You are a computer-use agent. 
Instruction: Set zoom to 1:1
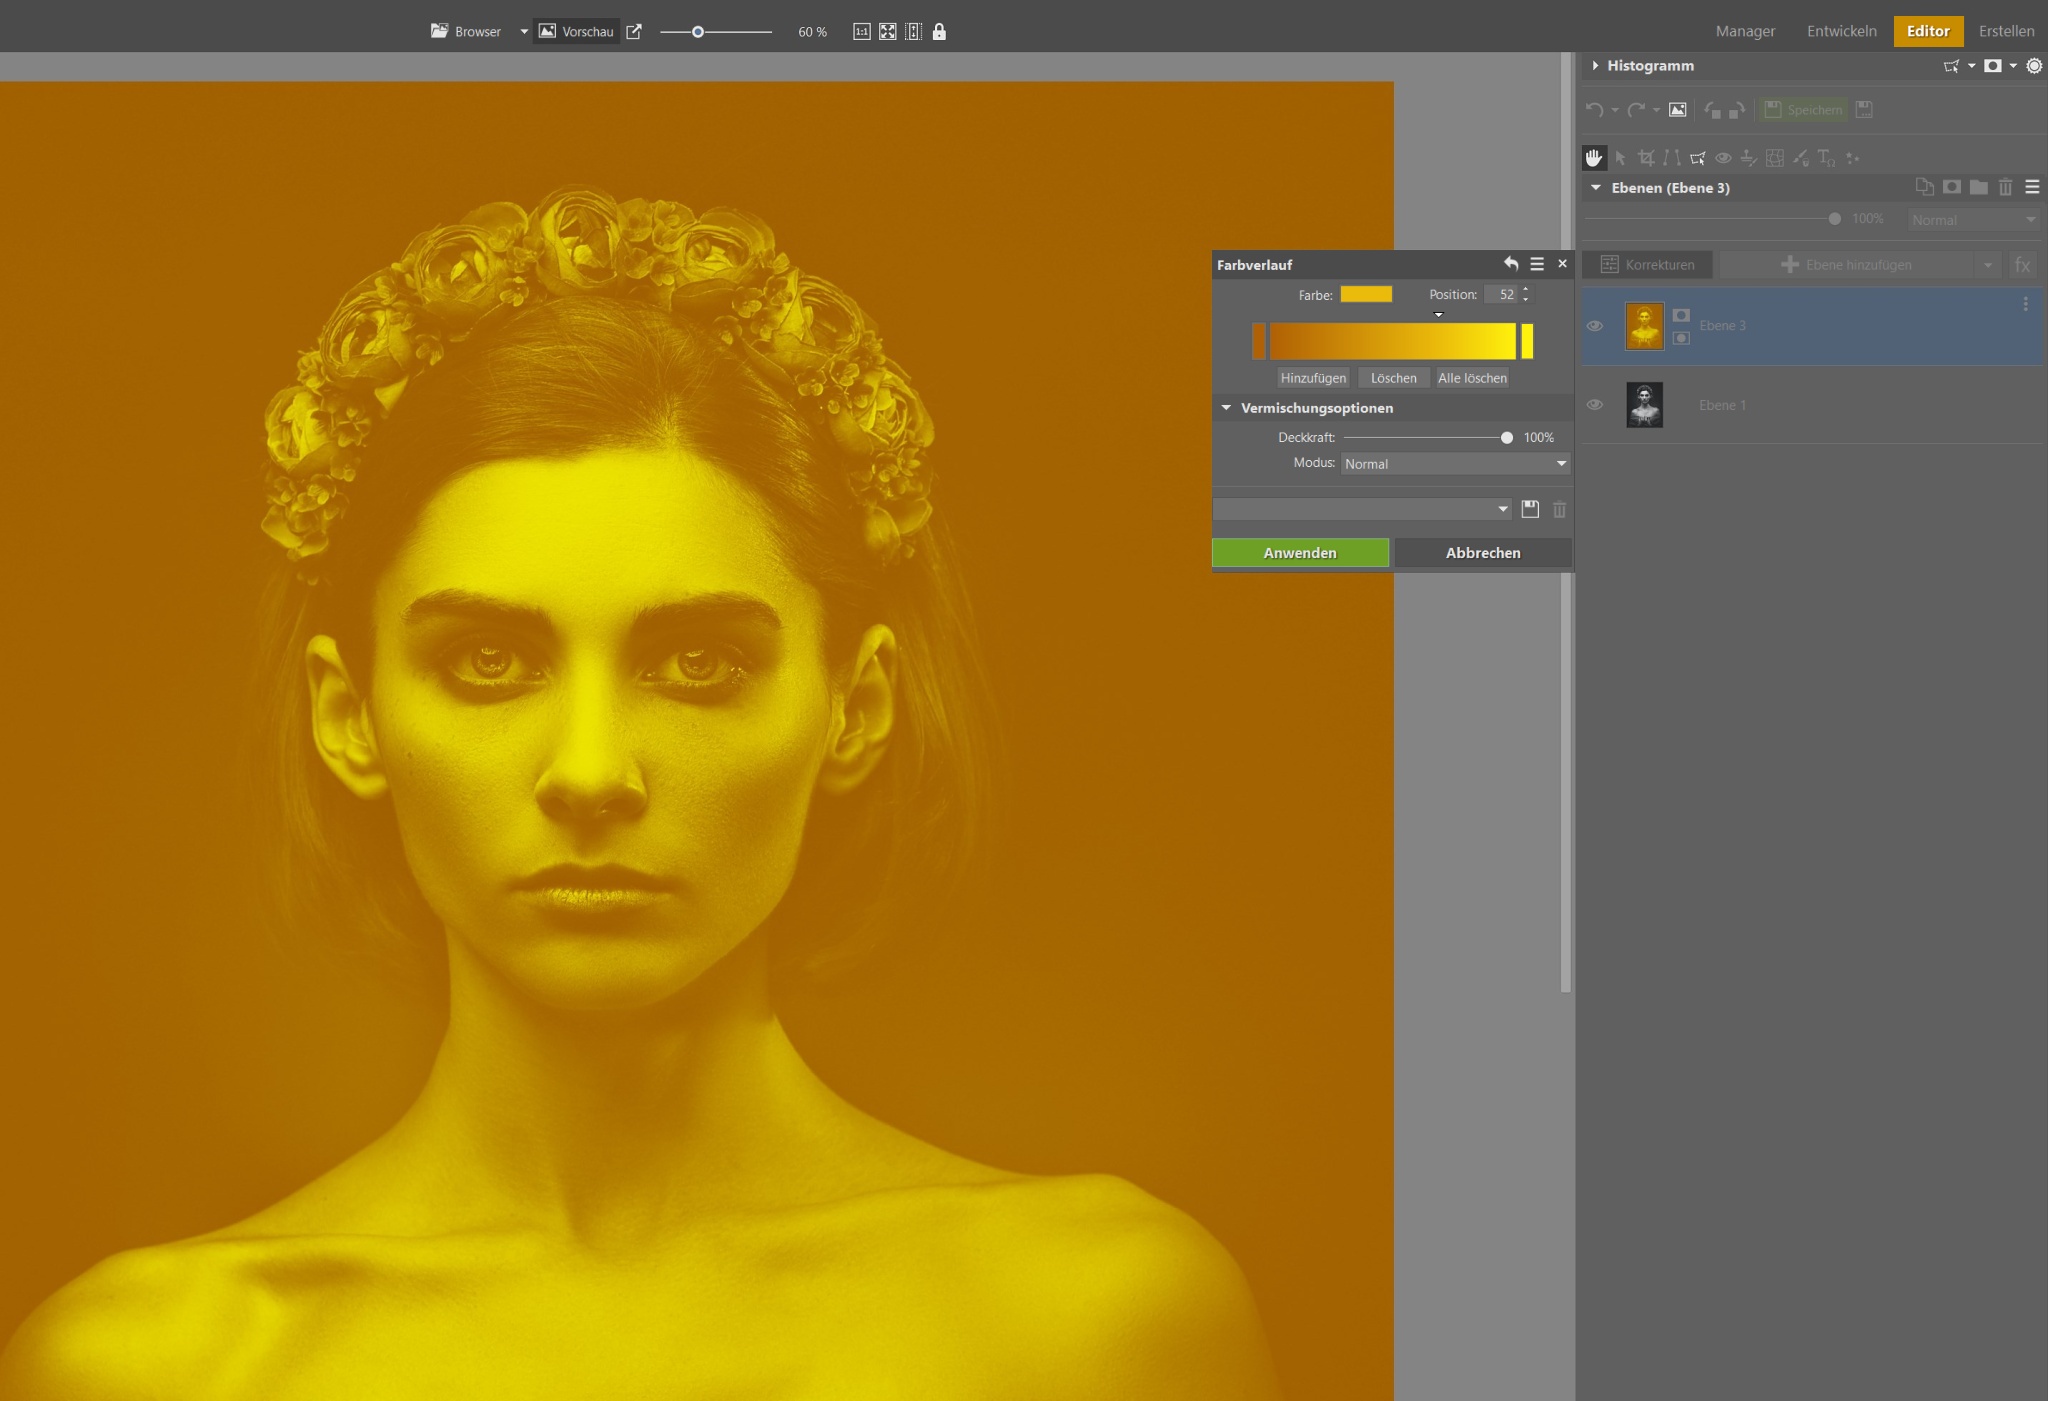tap(862, 32)
